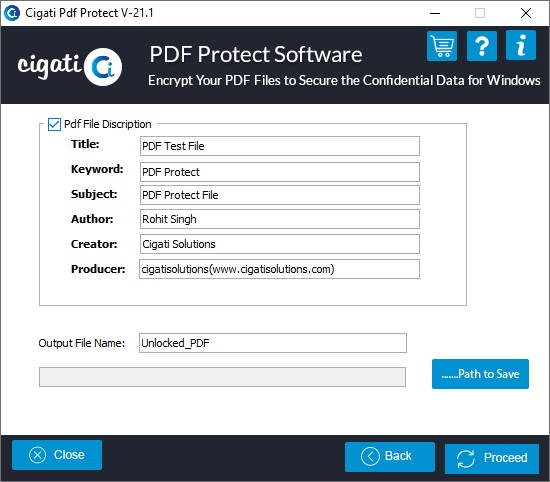Viewport: 550px width, 482px height.
Task: Uncheck the Pdf File Discription checkbox
Action: (54, 124)
